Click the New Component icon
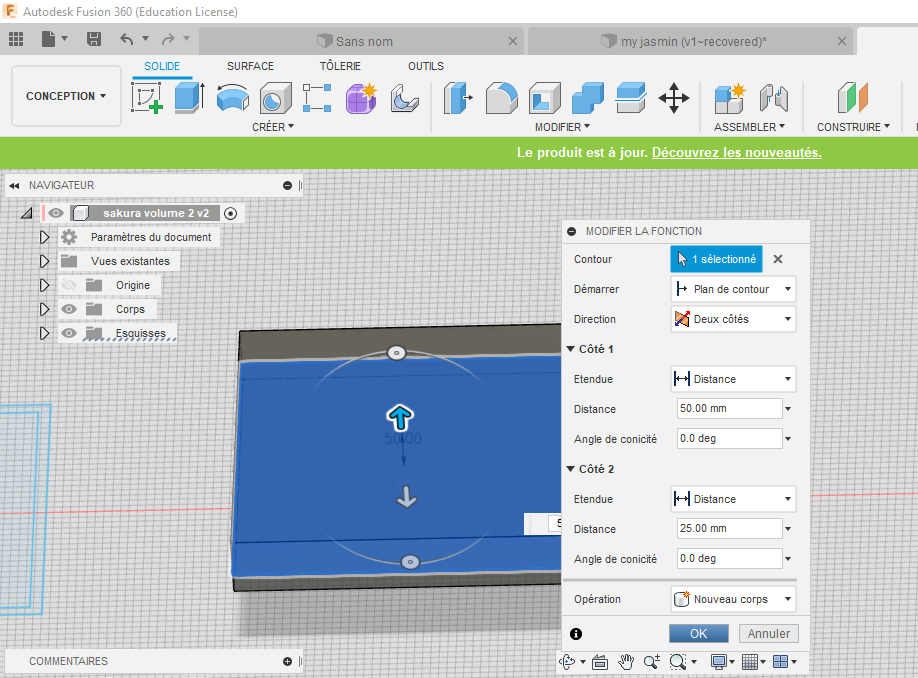This screenshot has height=678, width=918. click(730, 98)
